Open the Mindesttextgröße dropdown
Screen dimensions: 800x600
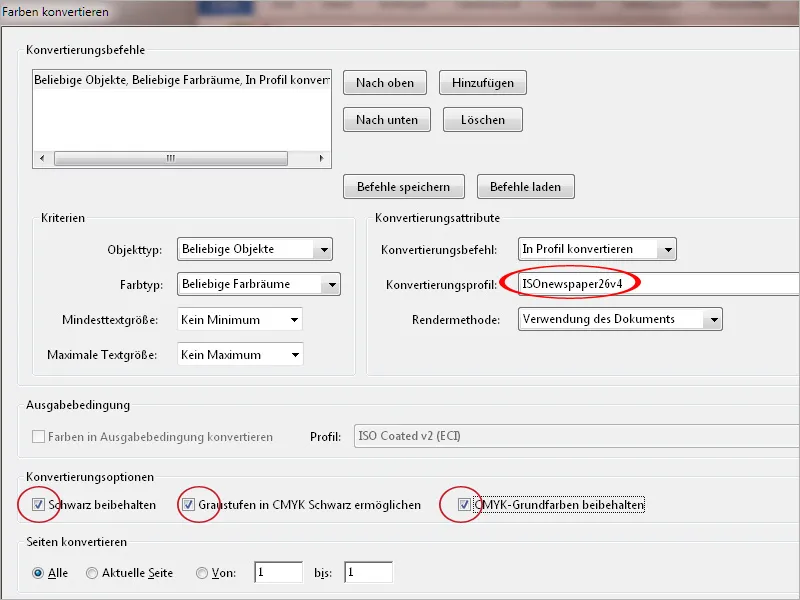240,319
